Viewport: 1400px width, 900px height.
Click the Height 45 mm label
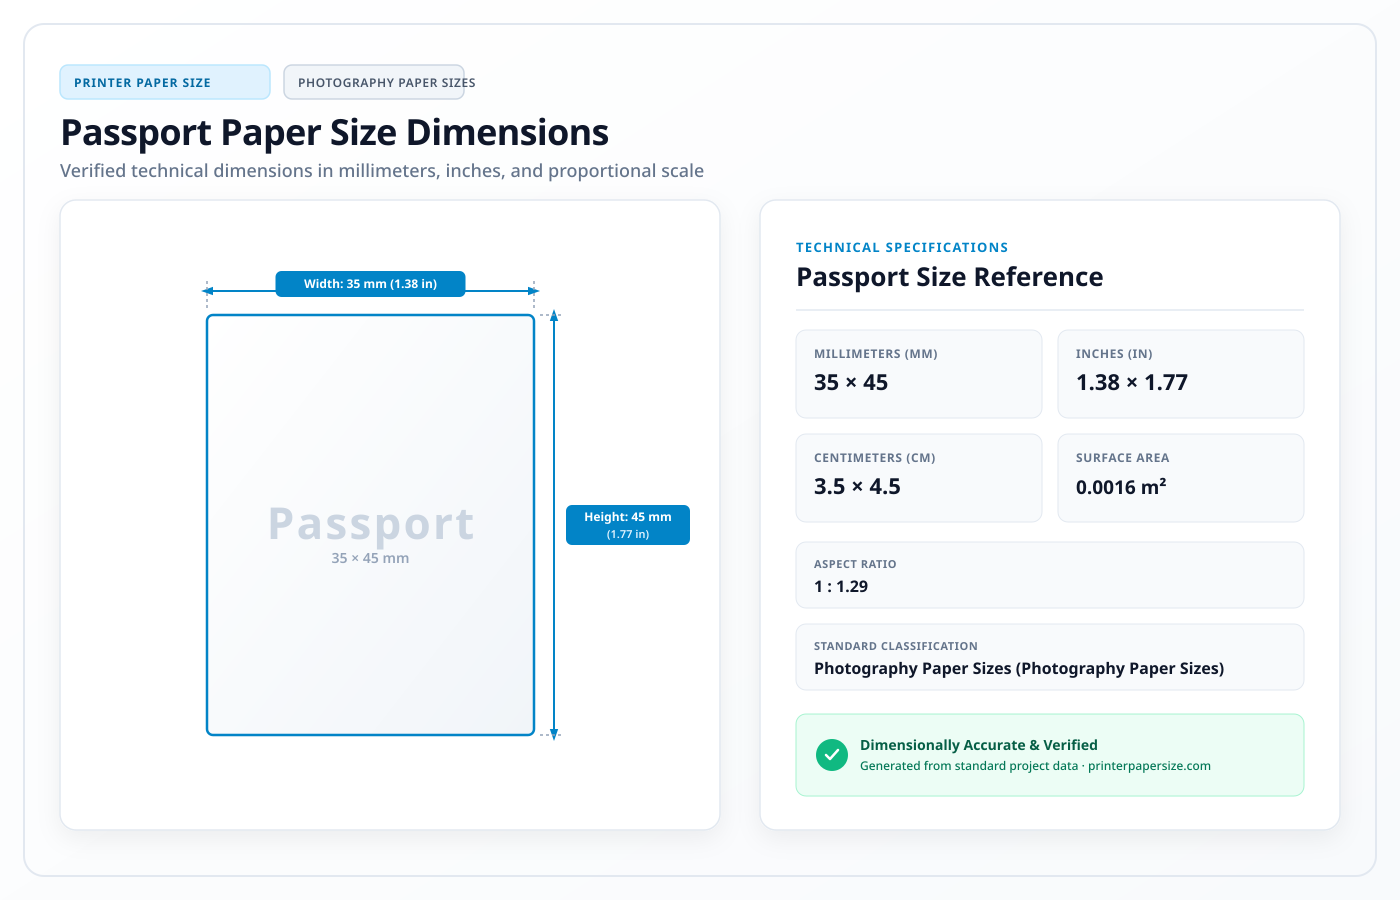click(628, 525)
